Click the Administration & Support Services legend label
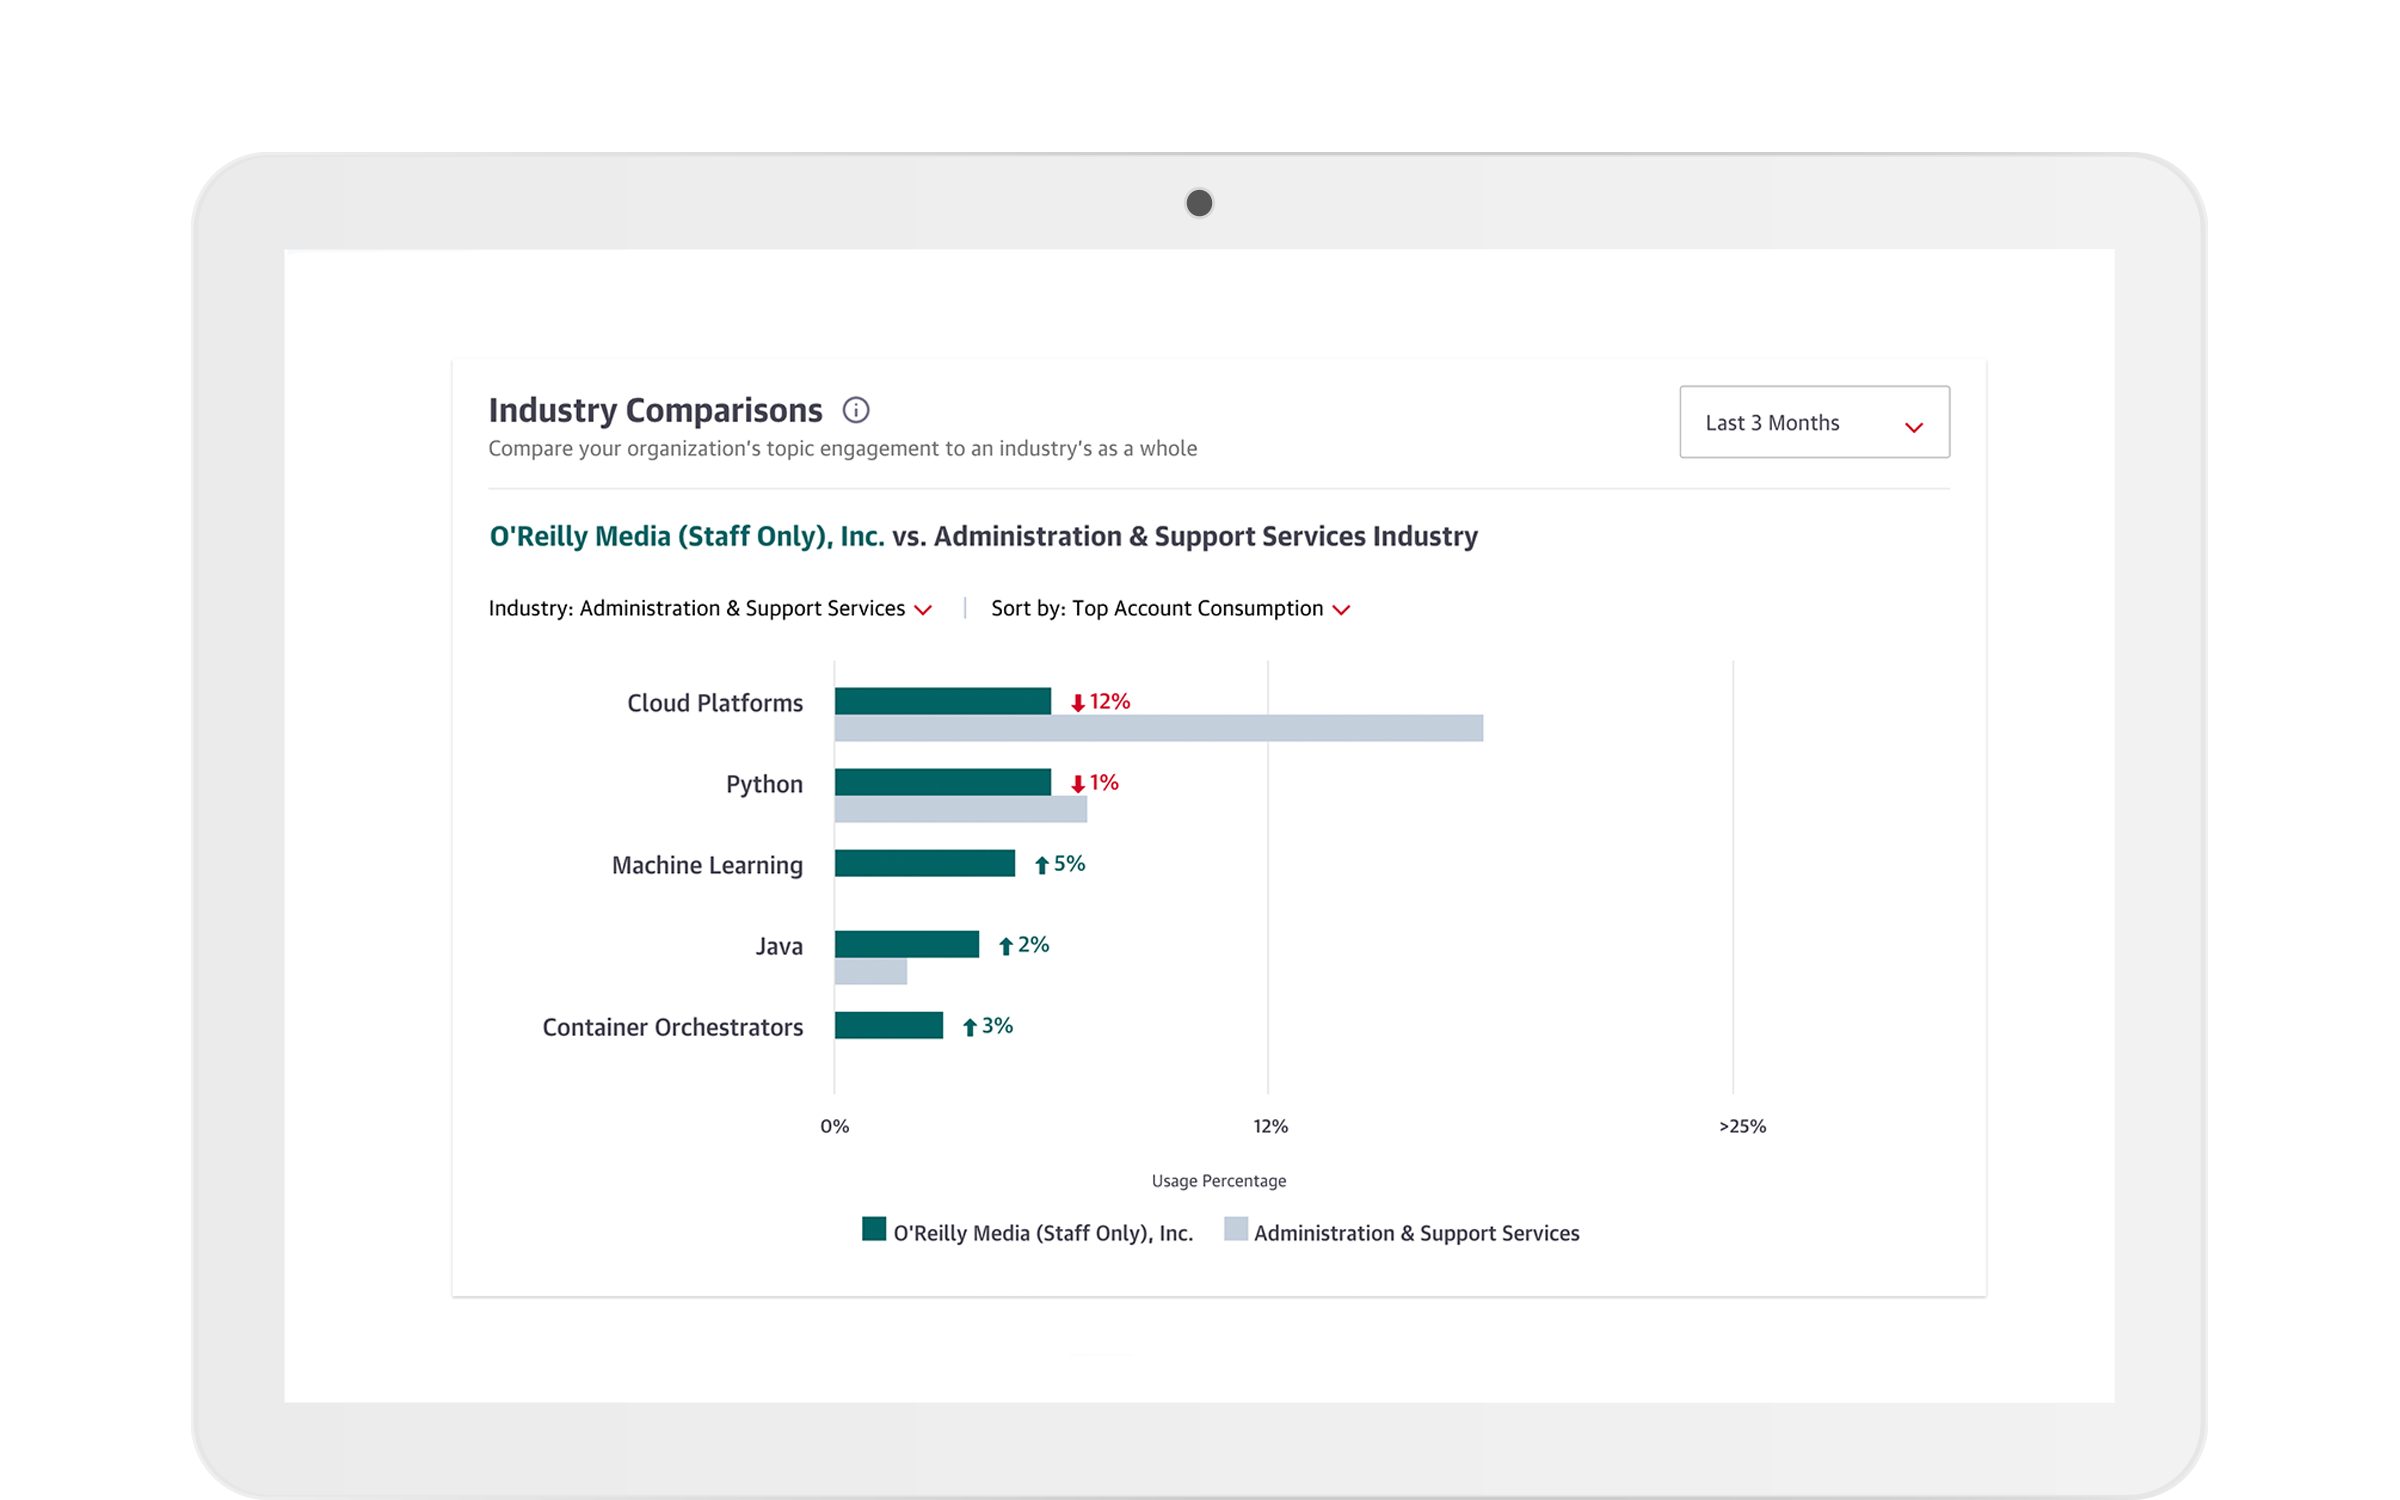 [1417, 1233]
